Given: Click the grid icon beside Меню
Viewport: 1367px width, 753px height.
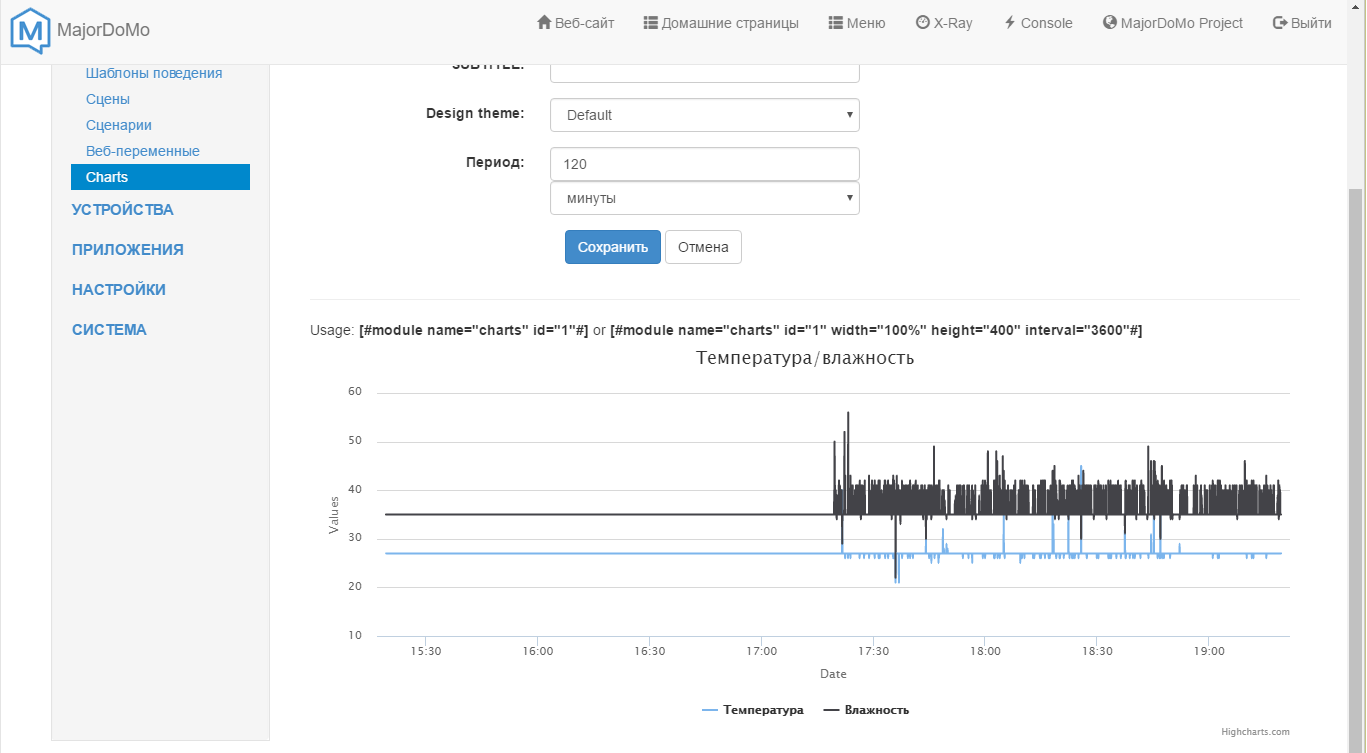Looking at the screenshot, I should click(835, 23).
